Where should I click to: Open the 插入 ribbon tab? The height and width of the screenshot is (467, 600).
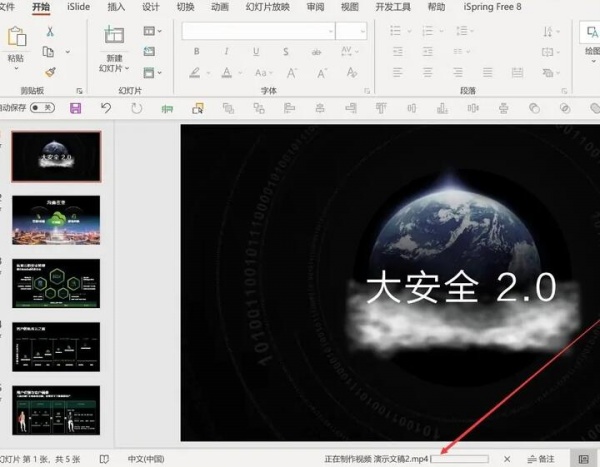pos(116,7)
